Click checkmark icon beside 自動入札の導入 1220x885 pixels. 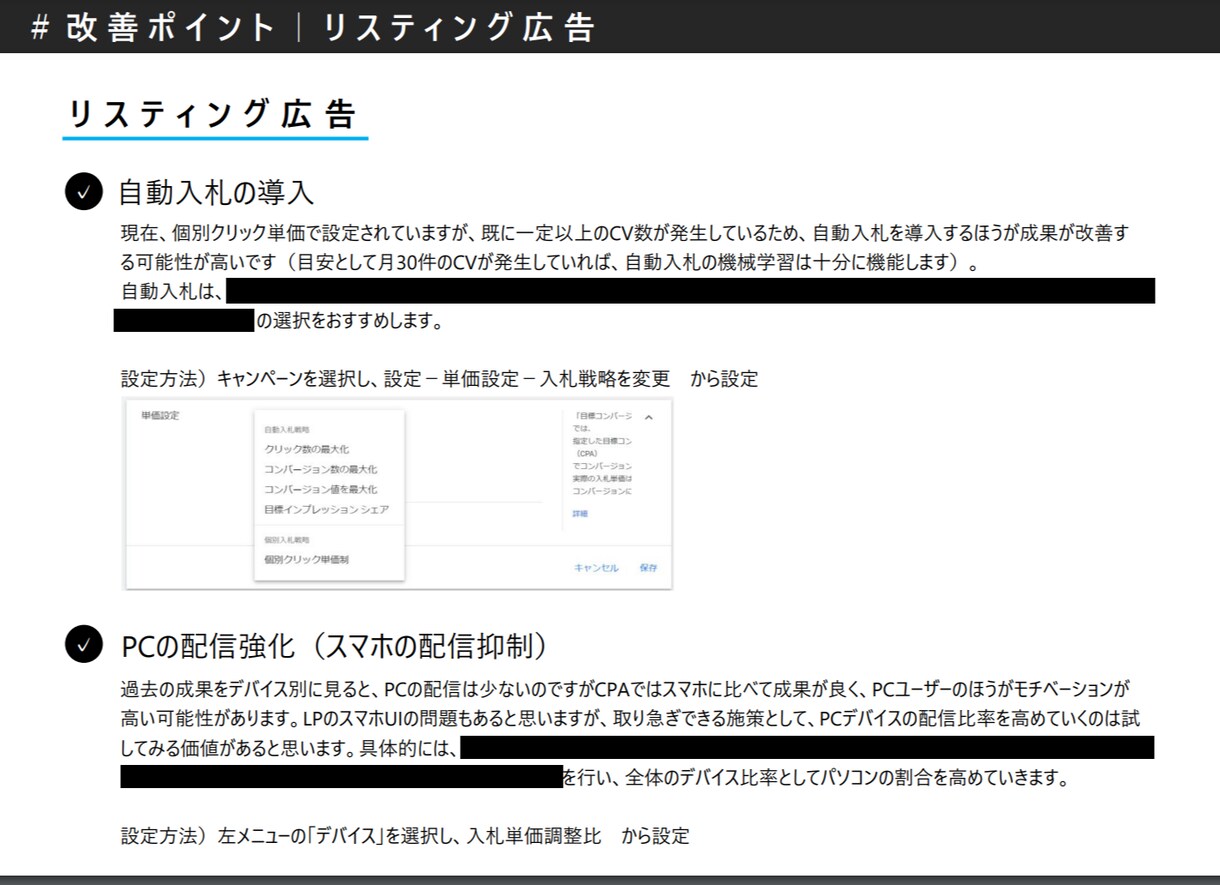coord(84,192)
